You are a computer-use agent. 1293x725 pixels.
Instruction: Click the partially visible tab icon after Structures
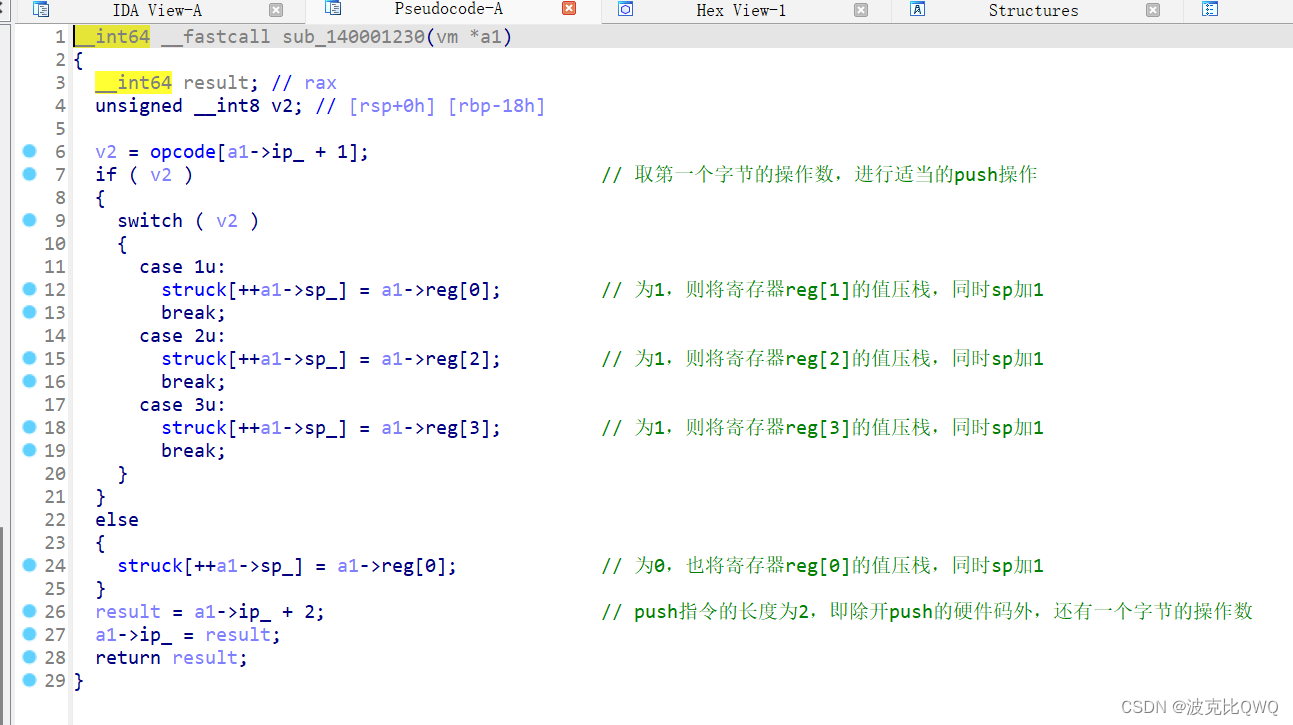coord(1210,10)
